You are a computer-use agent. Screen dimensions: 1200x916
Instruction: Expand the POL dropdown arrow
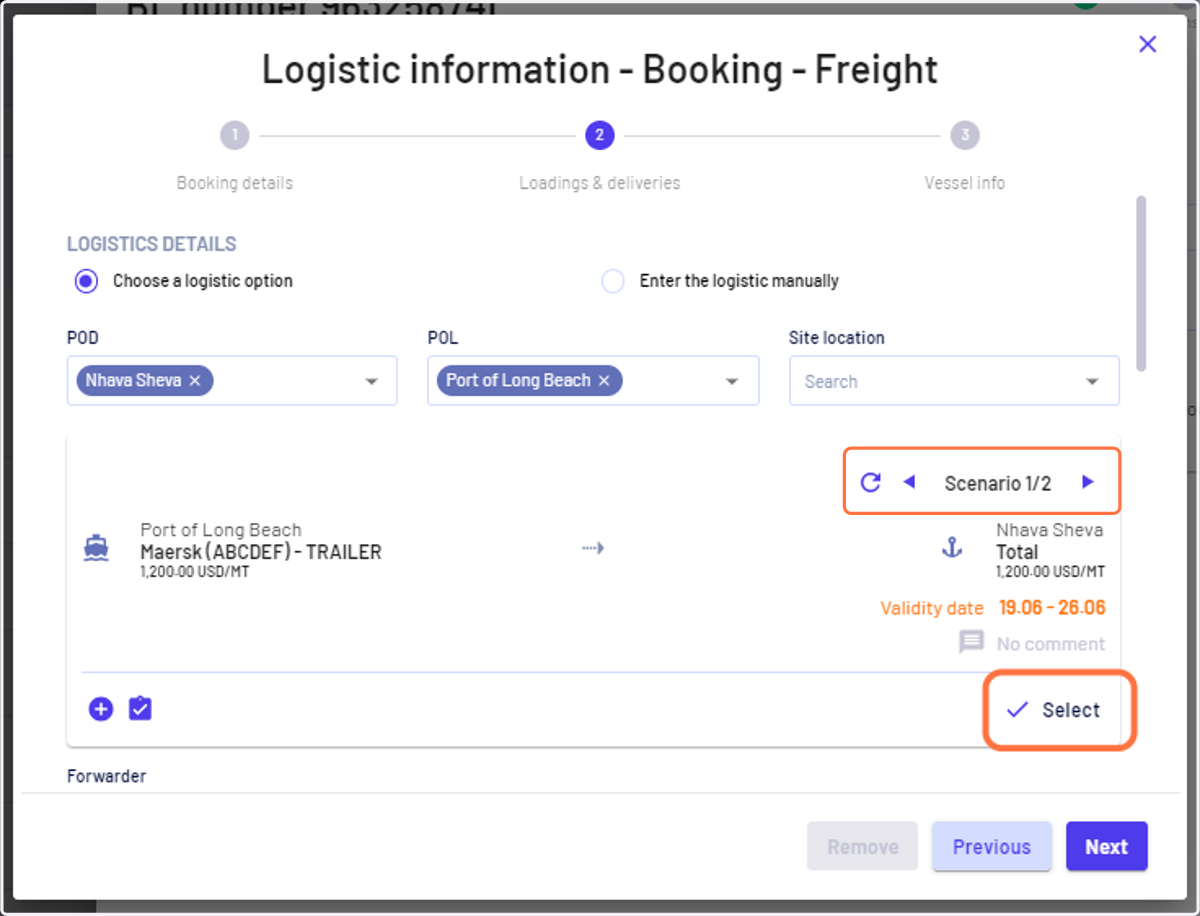pyautogui.click(x=732, y=382)
